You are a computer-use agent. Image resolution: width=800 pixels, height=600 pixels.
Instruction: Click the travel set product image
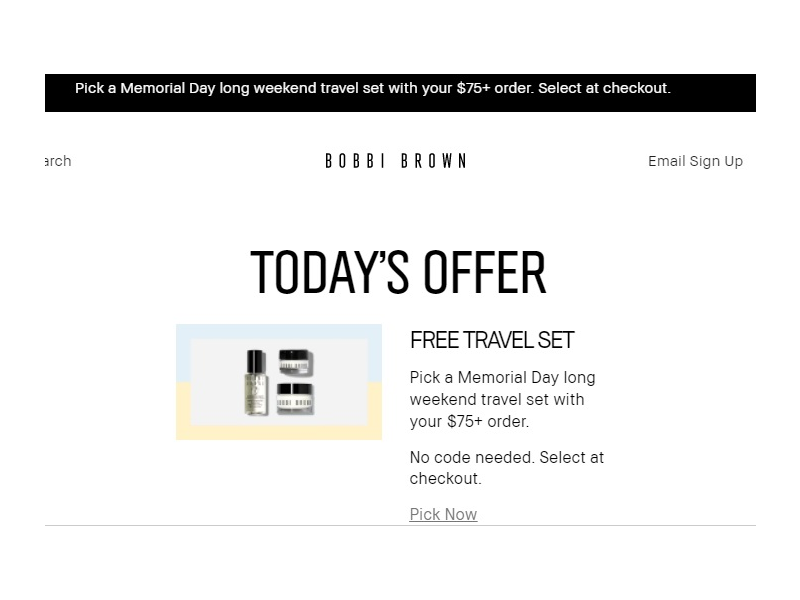tap(279, 382)
